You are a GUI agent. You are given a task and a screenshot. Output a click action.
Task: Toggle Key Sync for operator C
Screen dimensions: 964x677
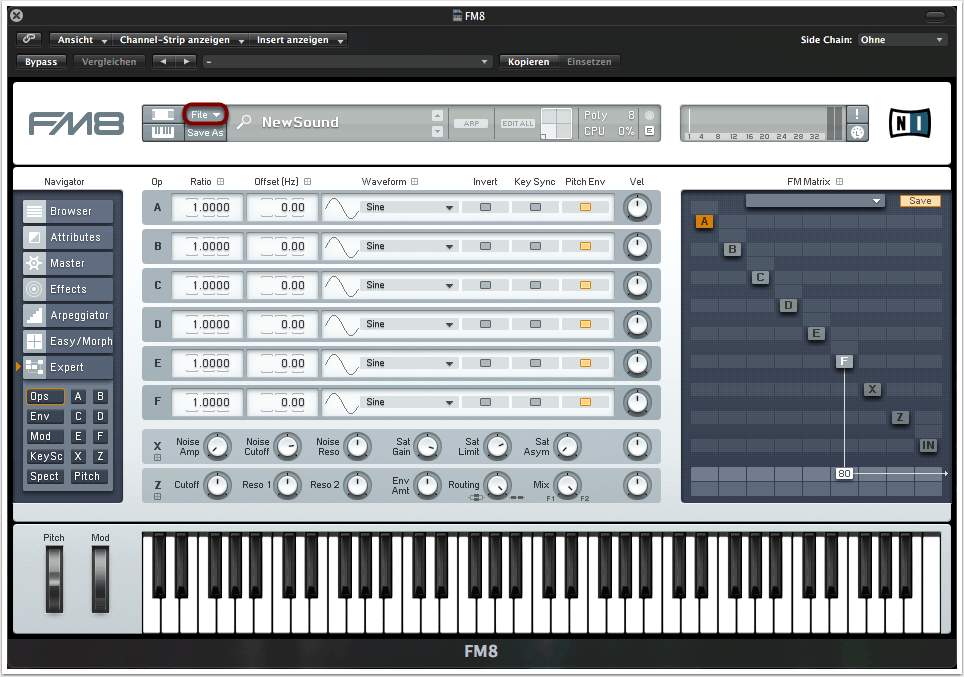[x=535, y=285]
